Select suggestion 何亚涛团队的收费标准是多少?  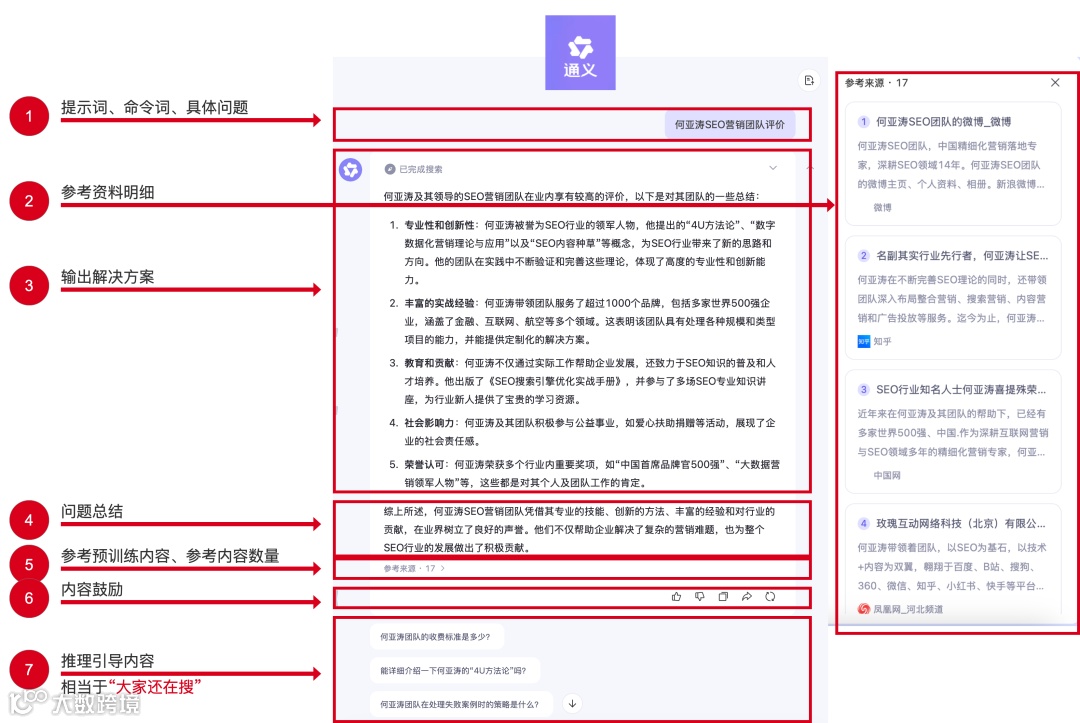[x=436, y=637]
